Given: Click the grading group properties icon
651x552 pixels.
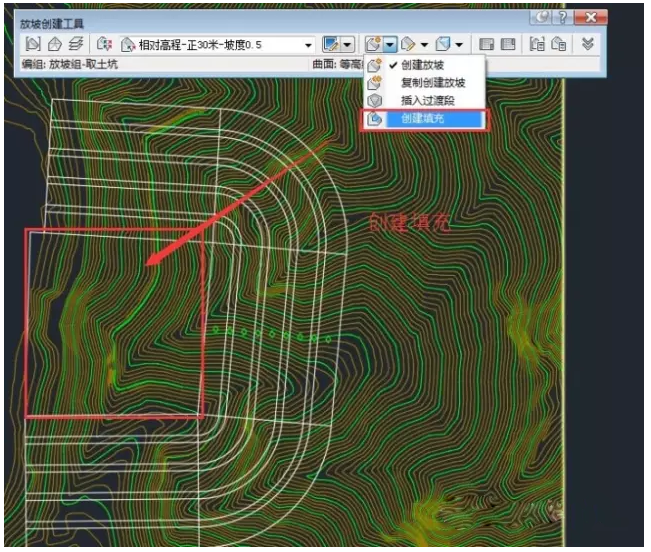Looking at the screenshot, I should click(x=536, y=45).
